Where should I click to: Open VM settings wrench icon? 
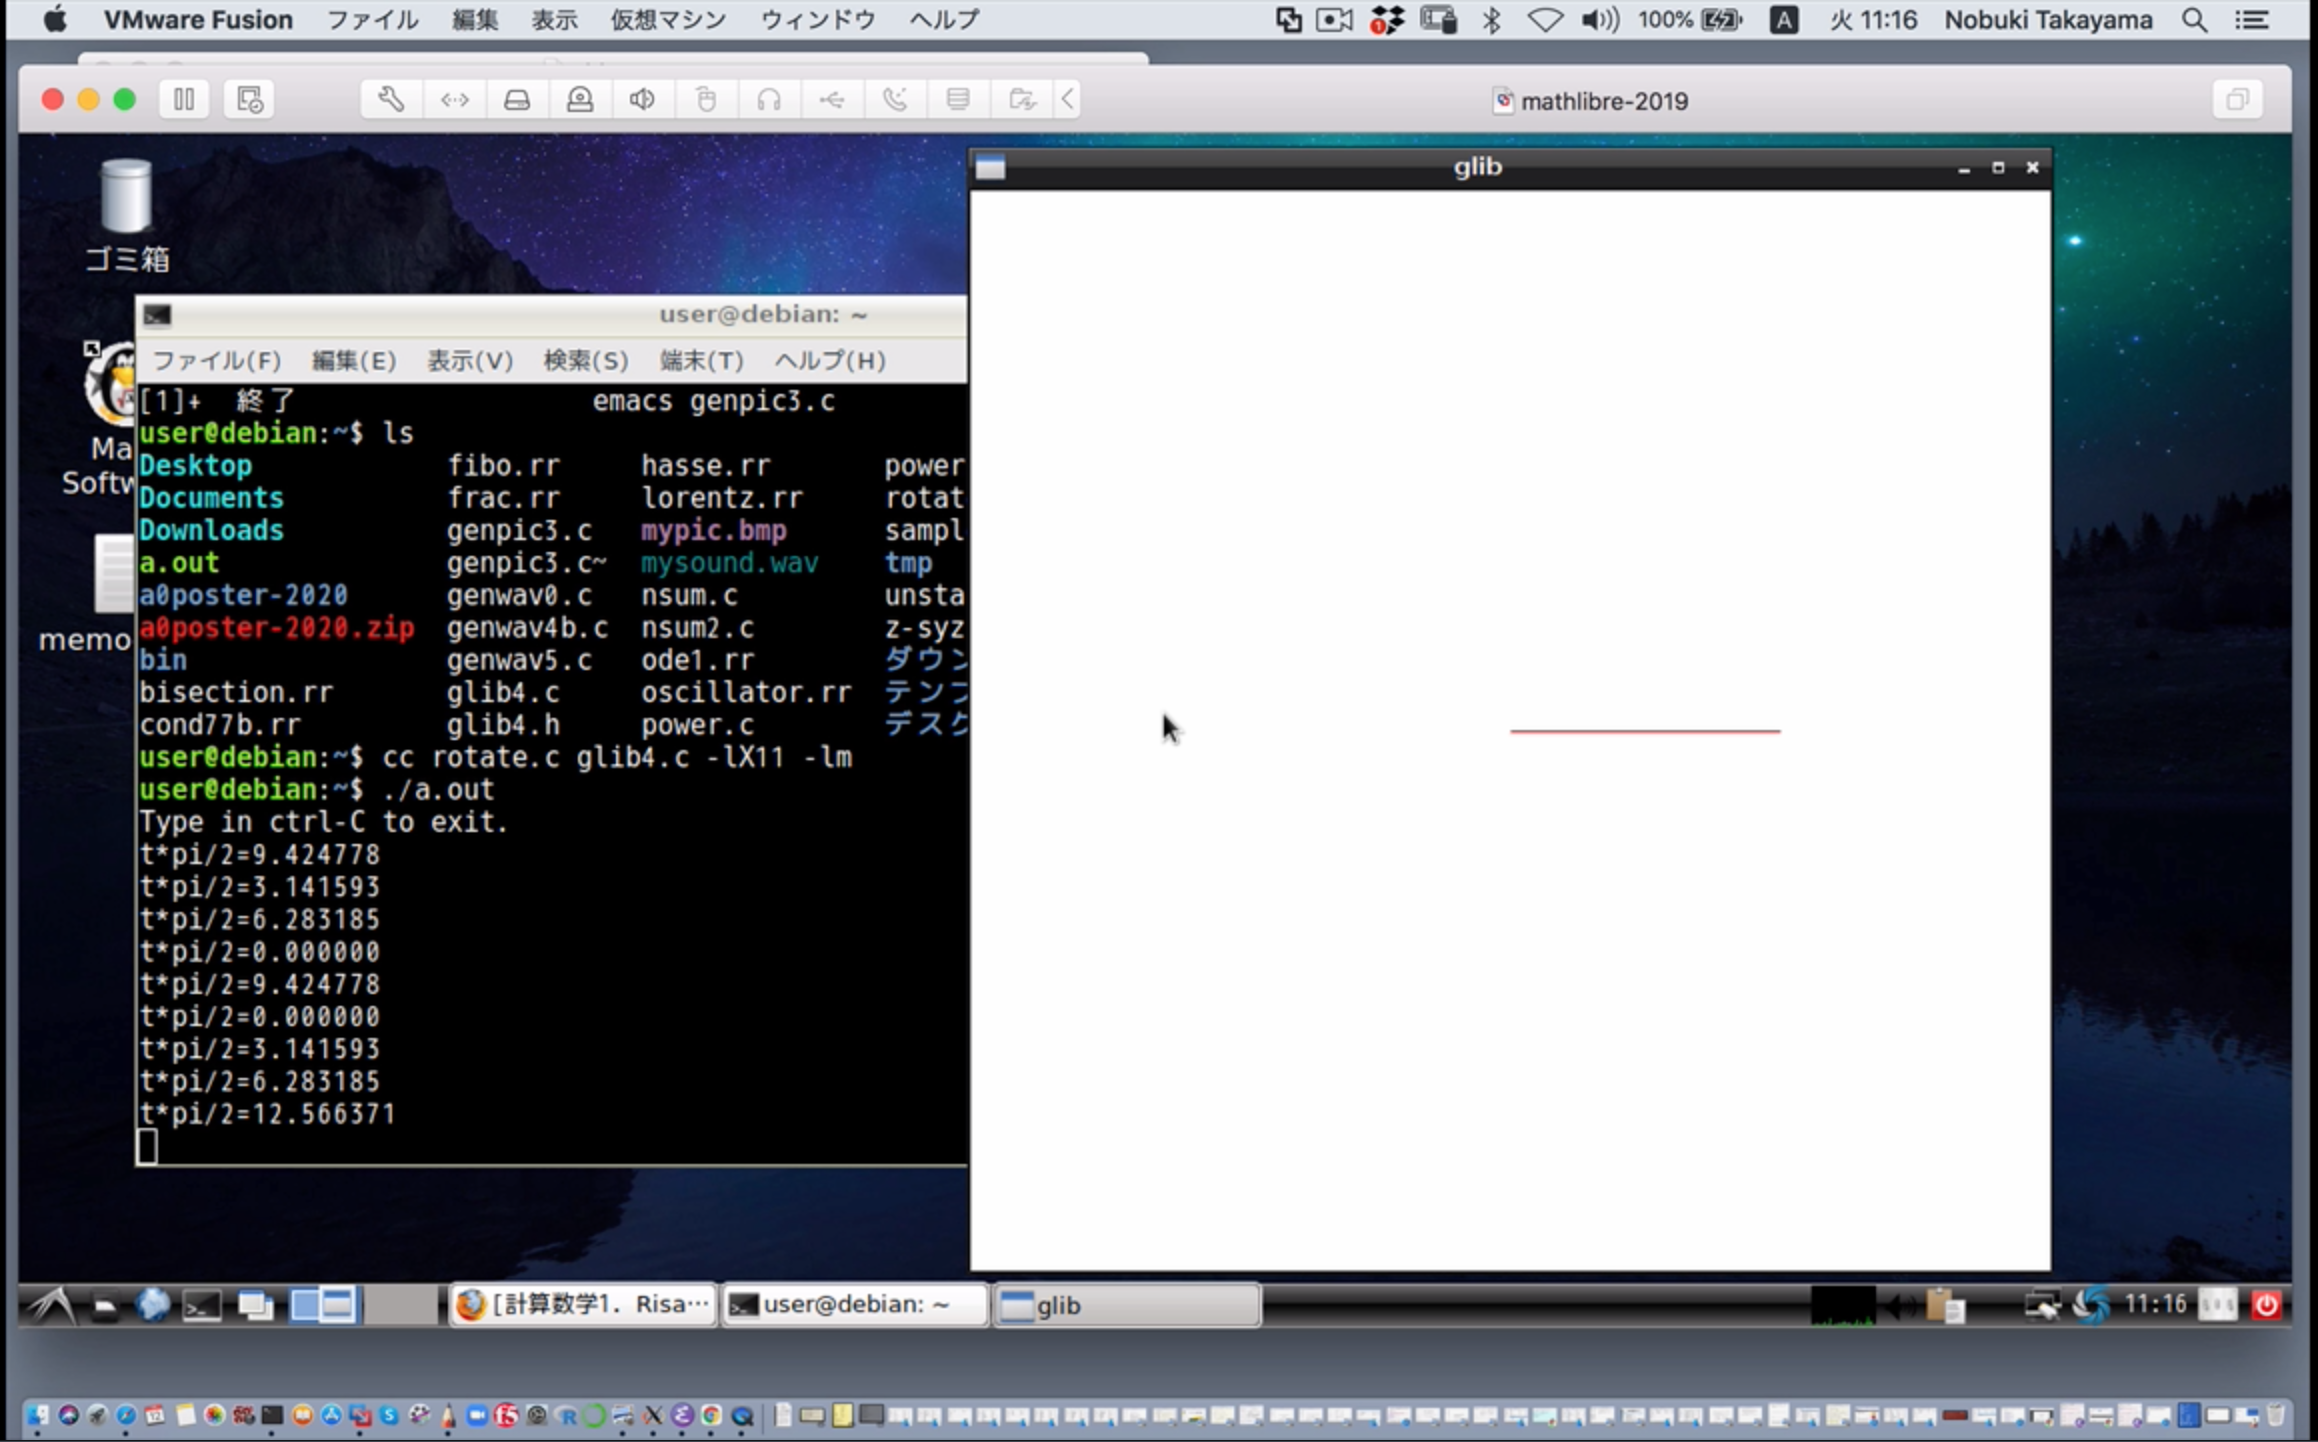coord(391,99)
